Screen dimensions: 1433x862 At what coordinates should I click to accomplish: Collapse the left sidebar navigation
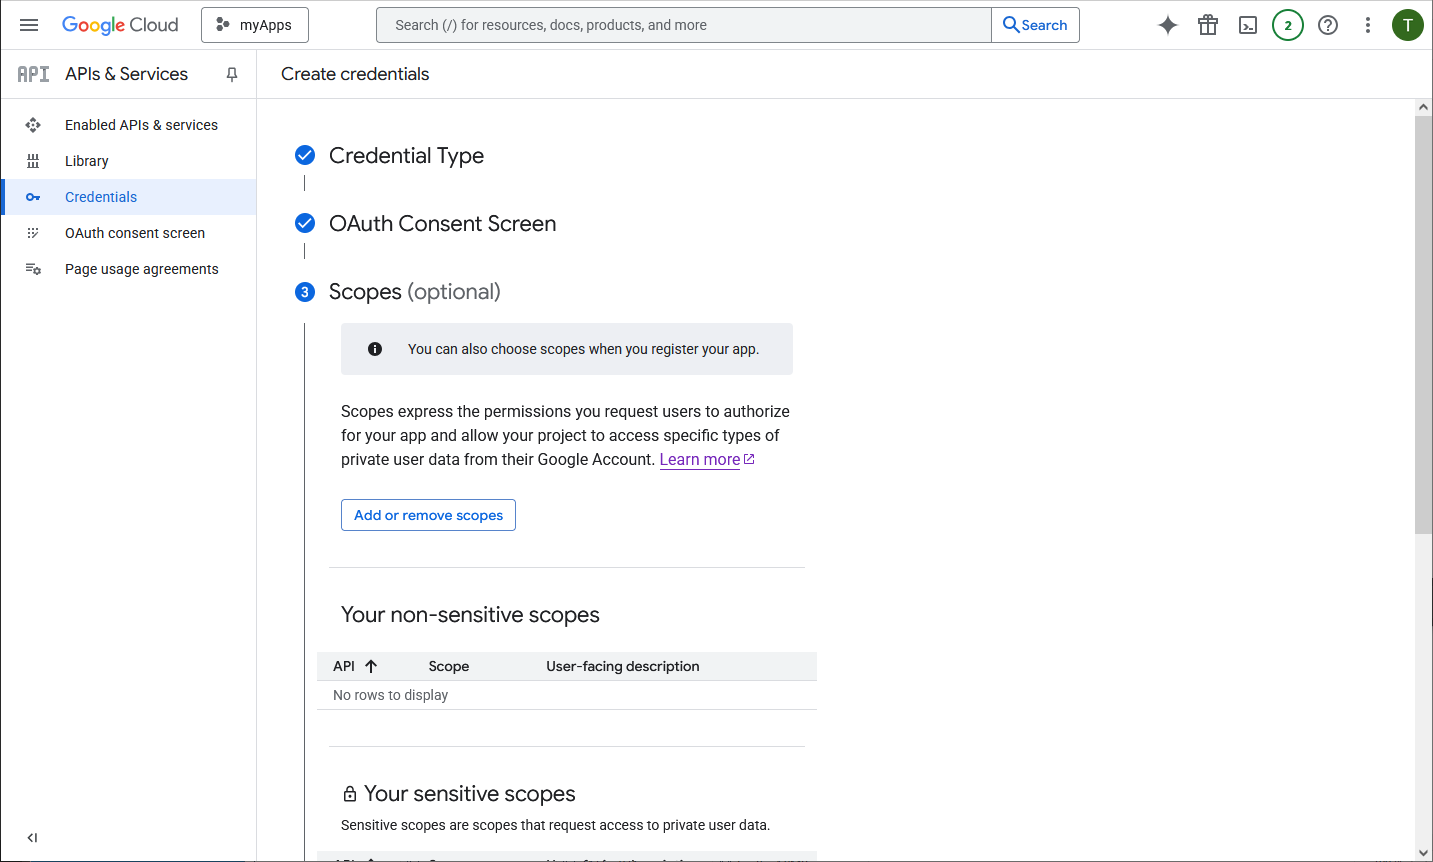[32, 838]
